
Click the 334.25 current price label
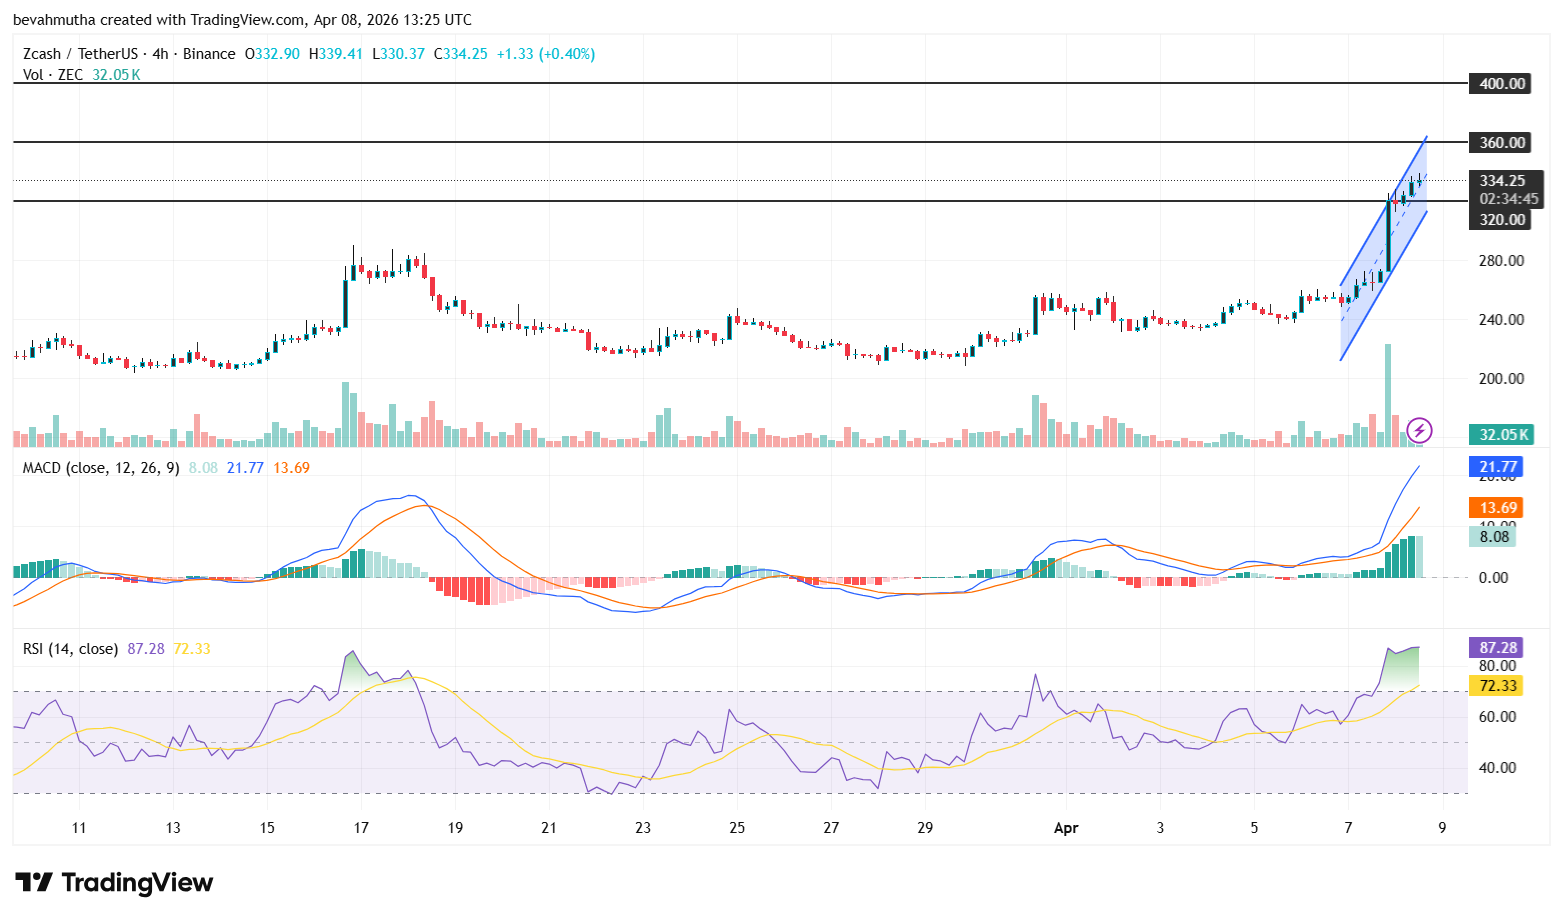(1503, 181)
